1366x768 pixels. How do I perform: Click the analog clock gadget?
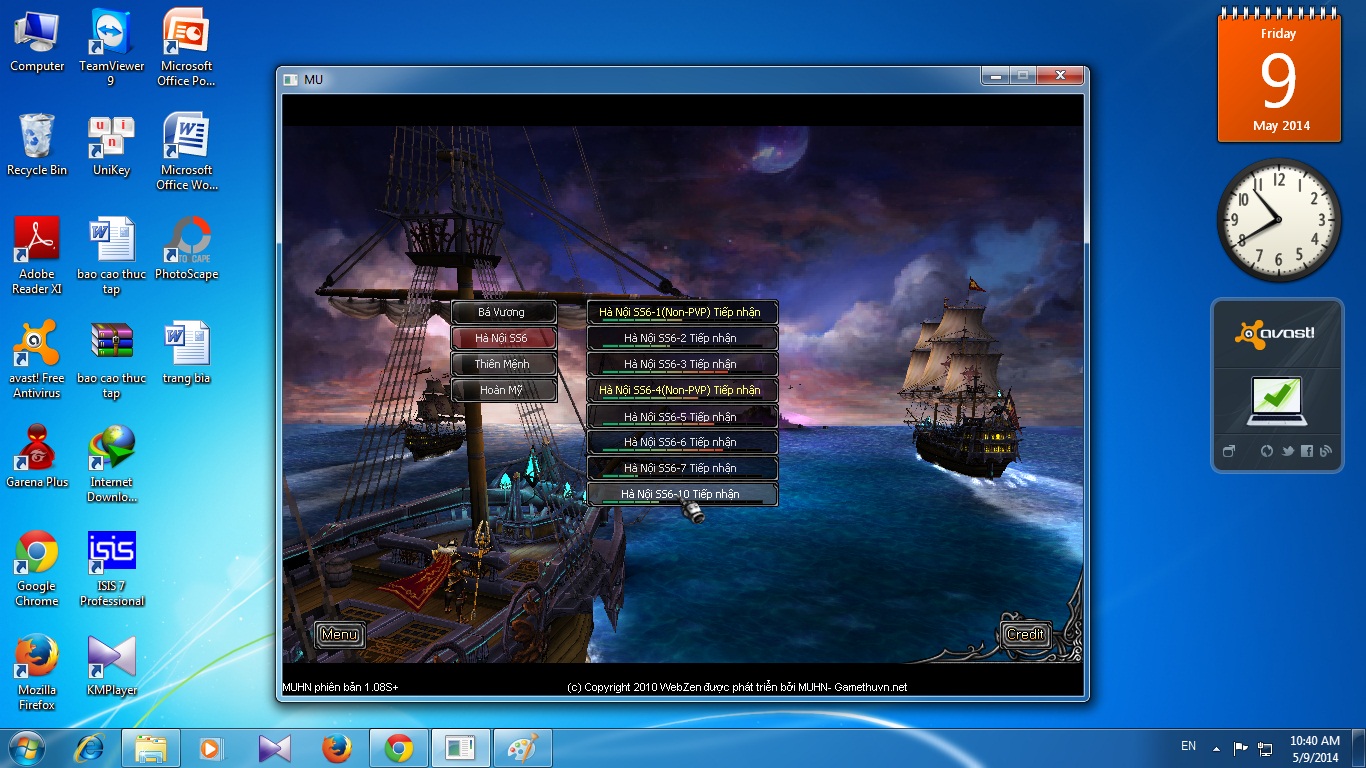click(x=1279, y=221)
